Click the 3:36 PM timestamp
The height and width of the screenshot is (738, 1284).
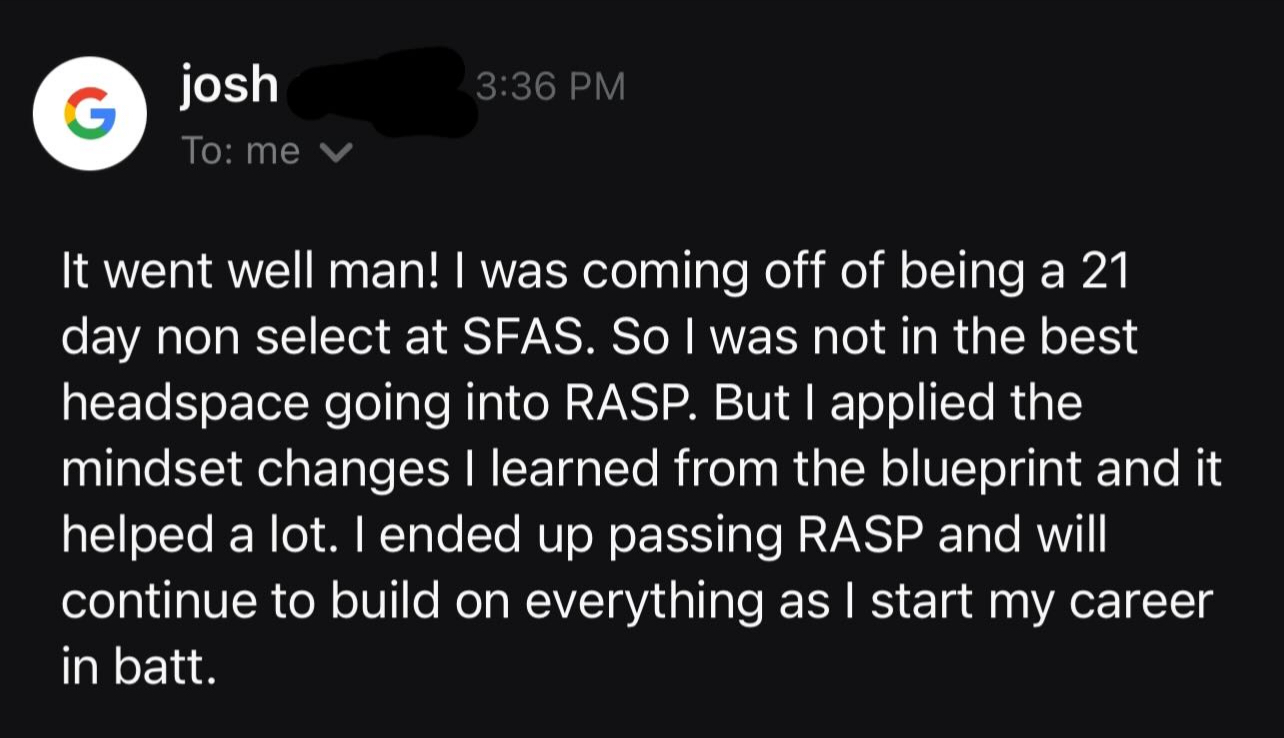click(551, 87)
